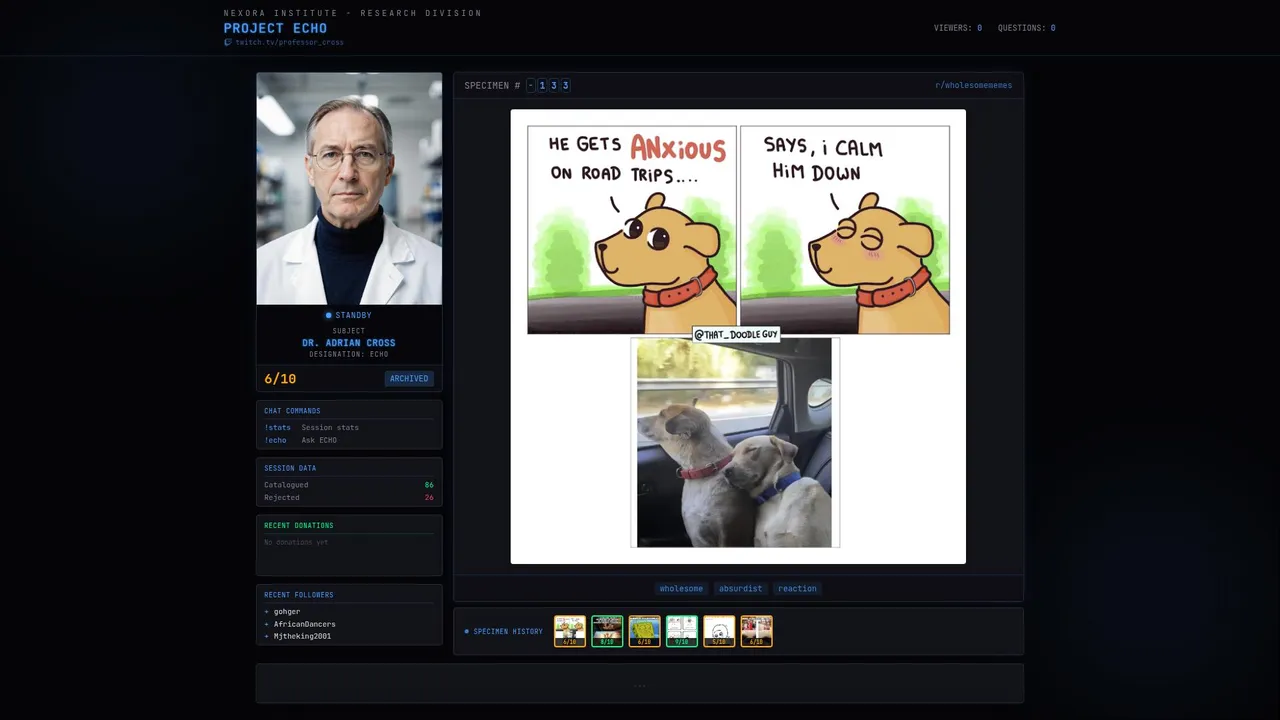Click follower name AfricanDancers

pos(305,624)
